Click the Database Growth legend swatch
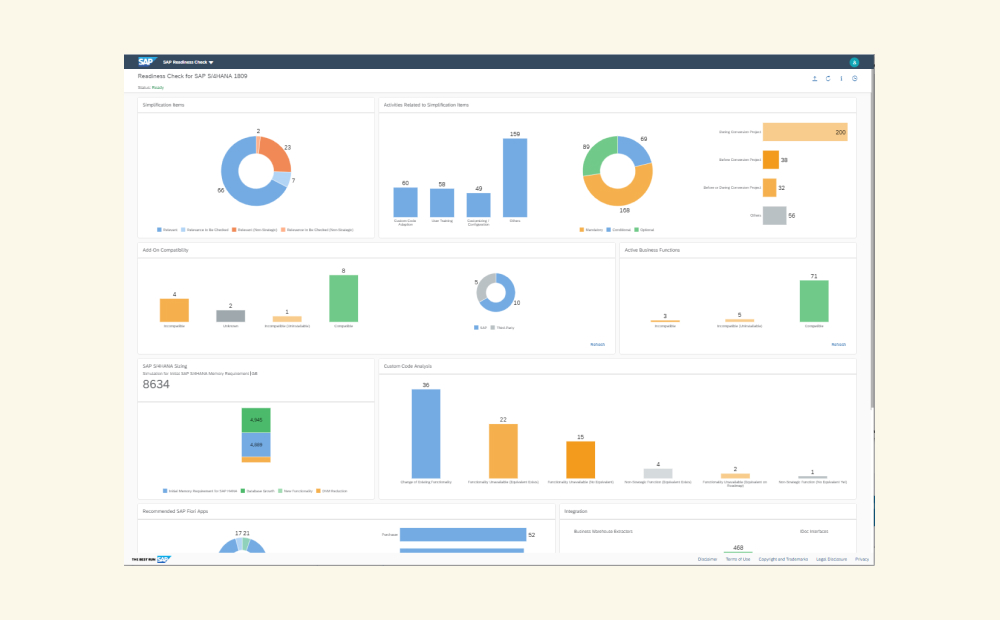This screenshot has height=620, width=1000. (x=242, y=491)
